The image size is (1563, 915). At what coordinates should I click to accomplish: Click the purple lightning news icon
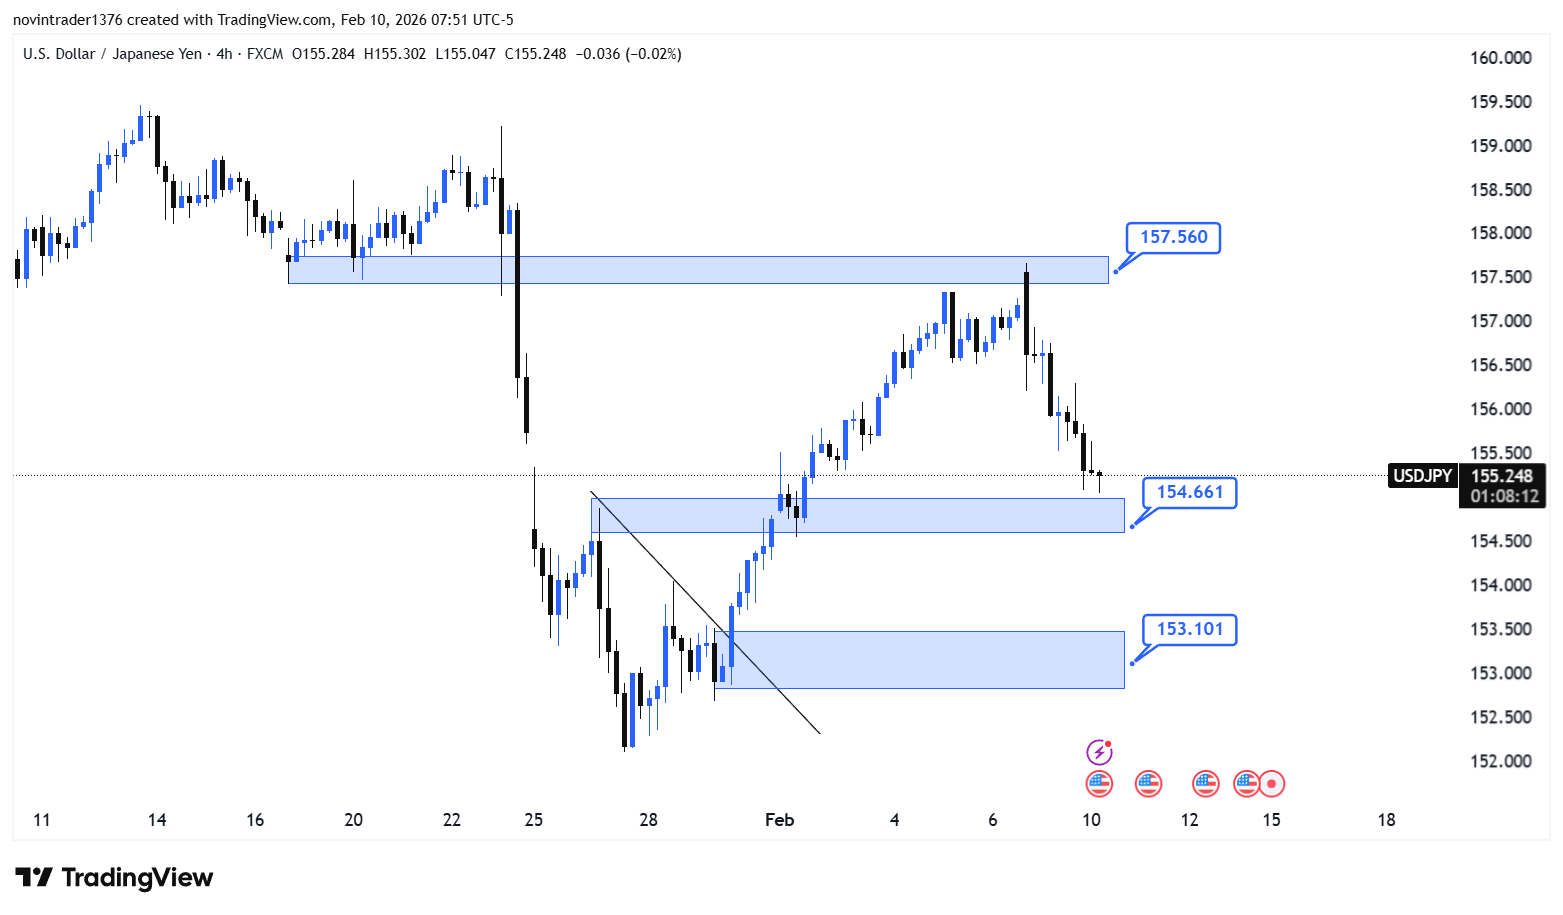click(x=1099, y=752)
